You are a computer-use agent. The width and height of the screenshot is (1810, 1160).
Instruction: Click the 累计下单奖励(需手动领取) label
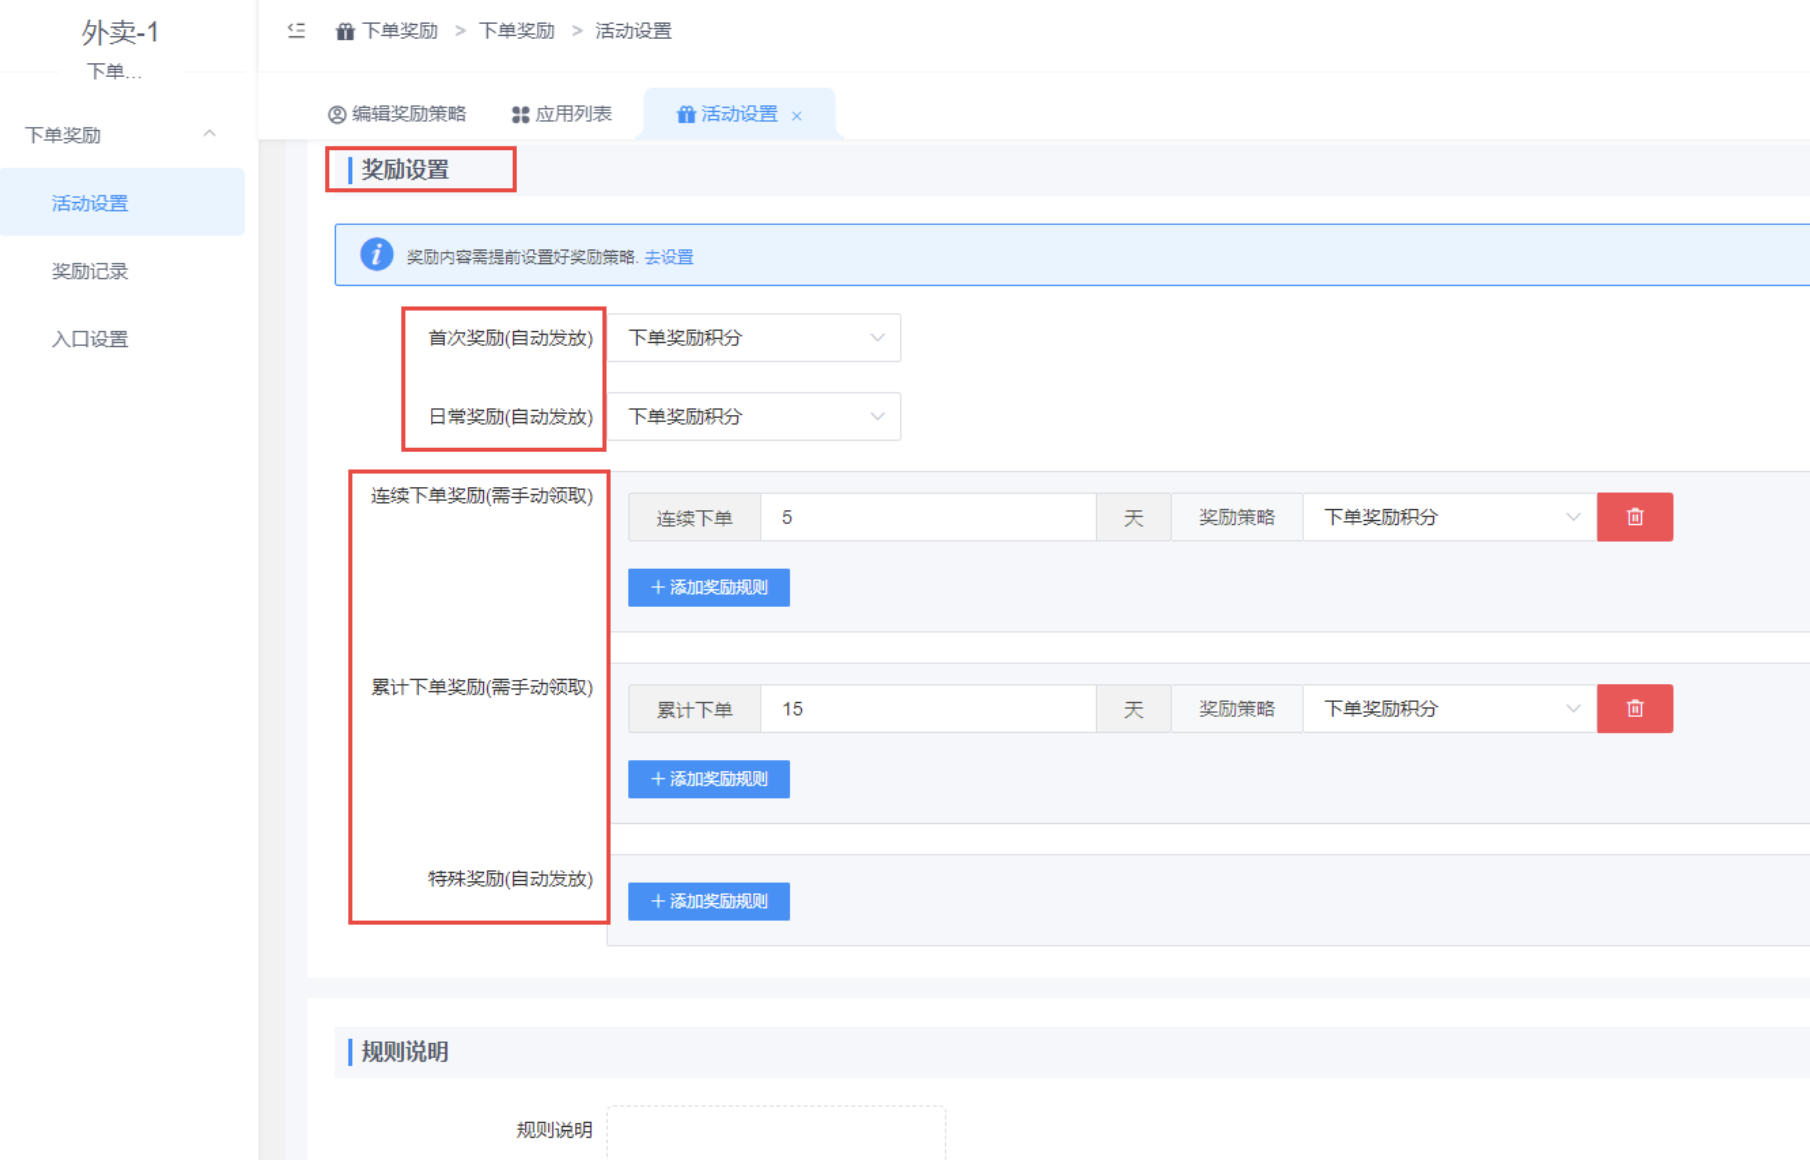[x=482, y=687]
